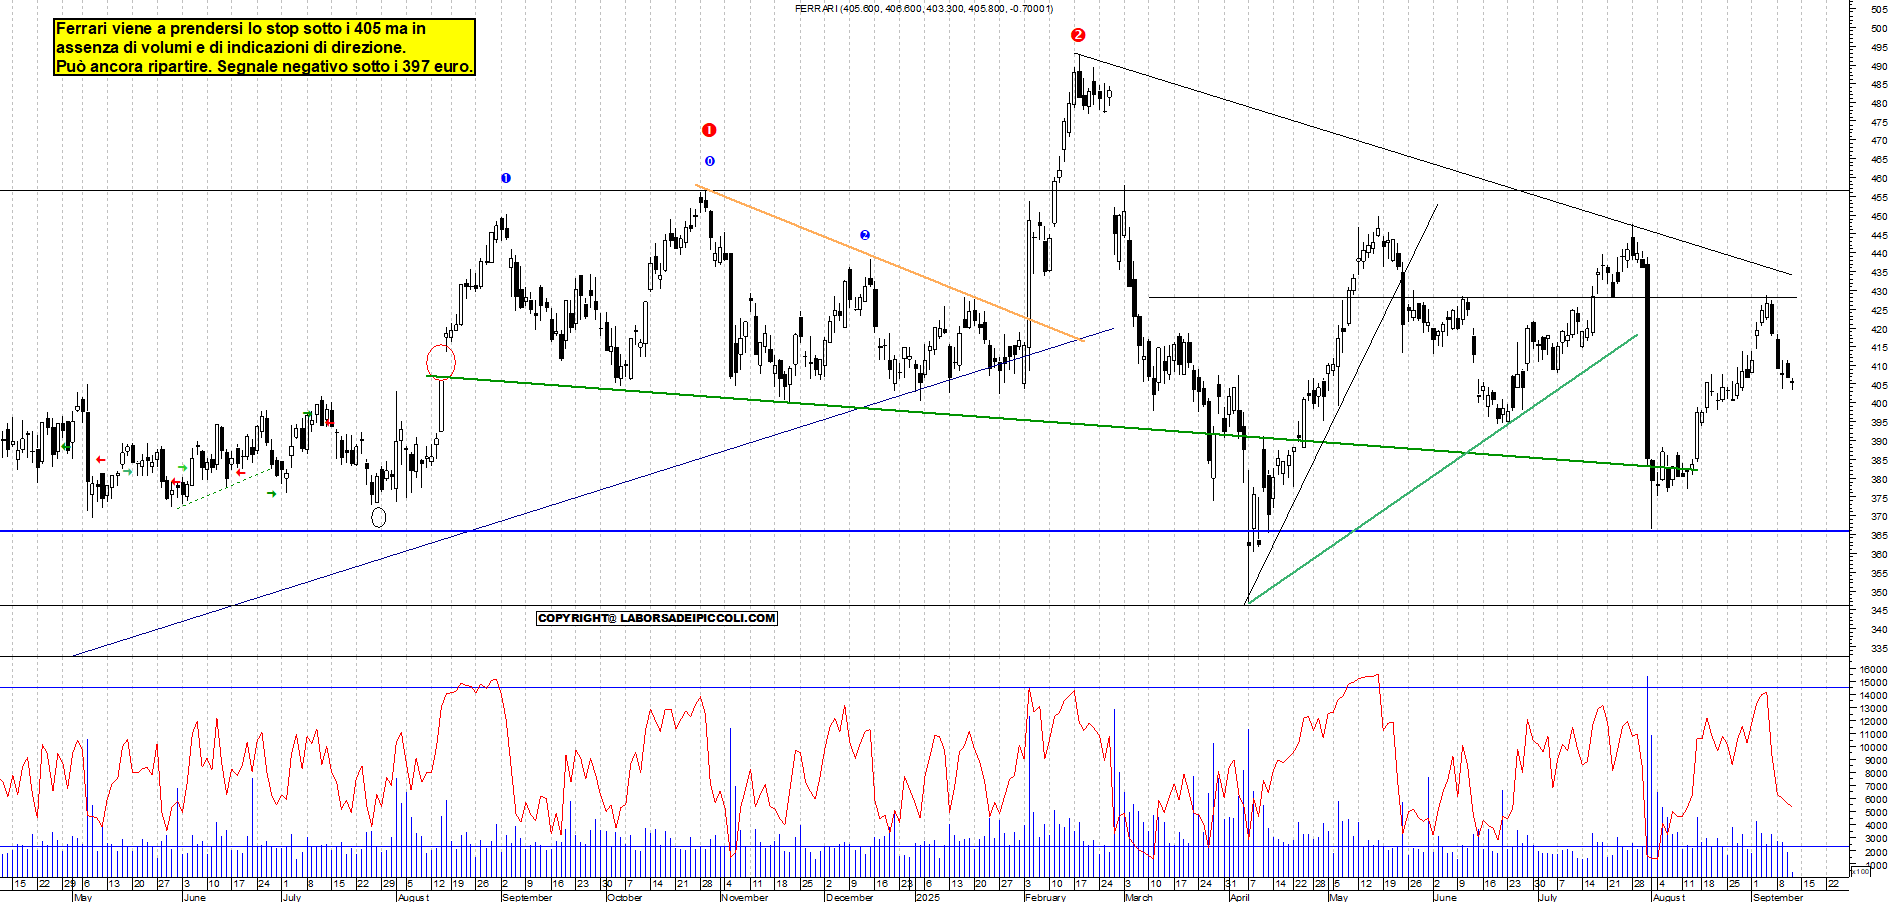Image resolution: width=1890 pixels, height=902 pixels.
Task: Click the October month label on the time axis
Action: pyautogui.click(x=624, y=897)
